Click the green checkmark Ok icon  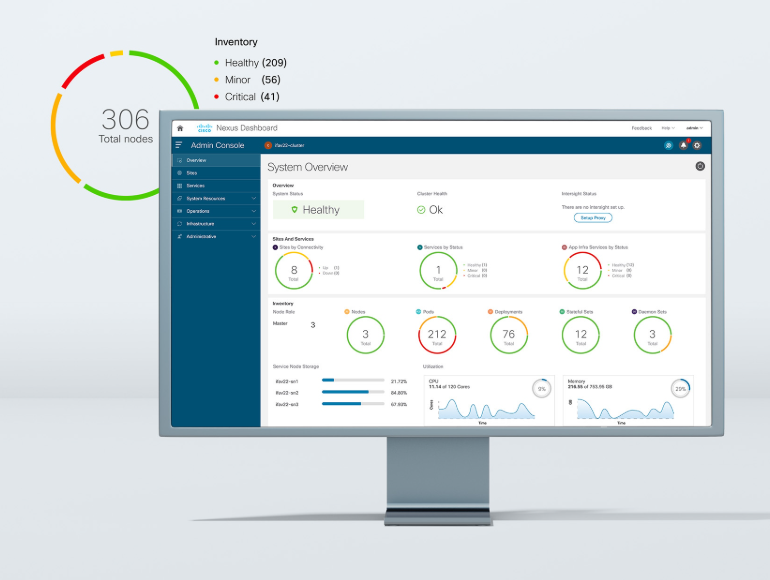click(421, 210)
